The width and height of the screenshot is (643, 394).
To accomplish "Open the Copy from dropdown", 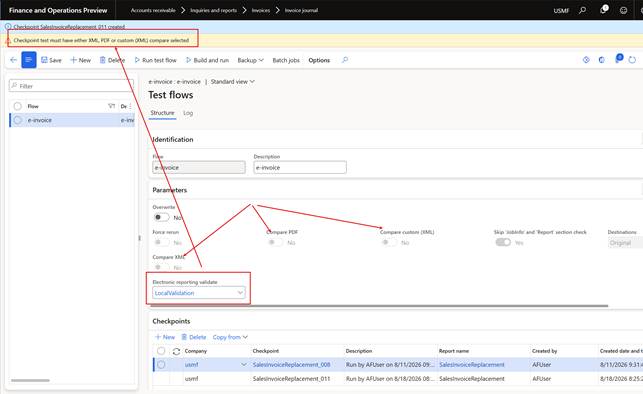I will (x=230, y=337).
